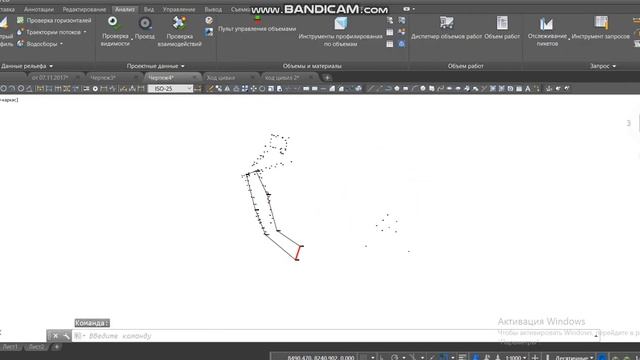Launch the Проезд drive tool

pyautogui.click(x=145, y=28)
